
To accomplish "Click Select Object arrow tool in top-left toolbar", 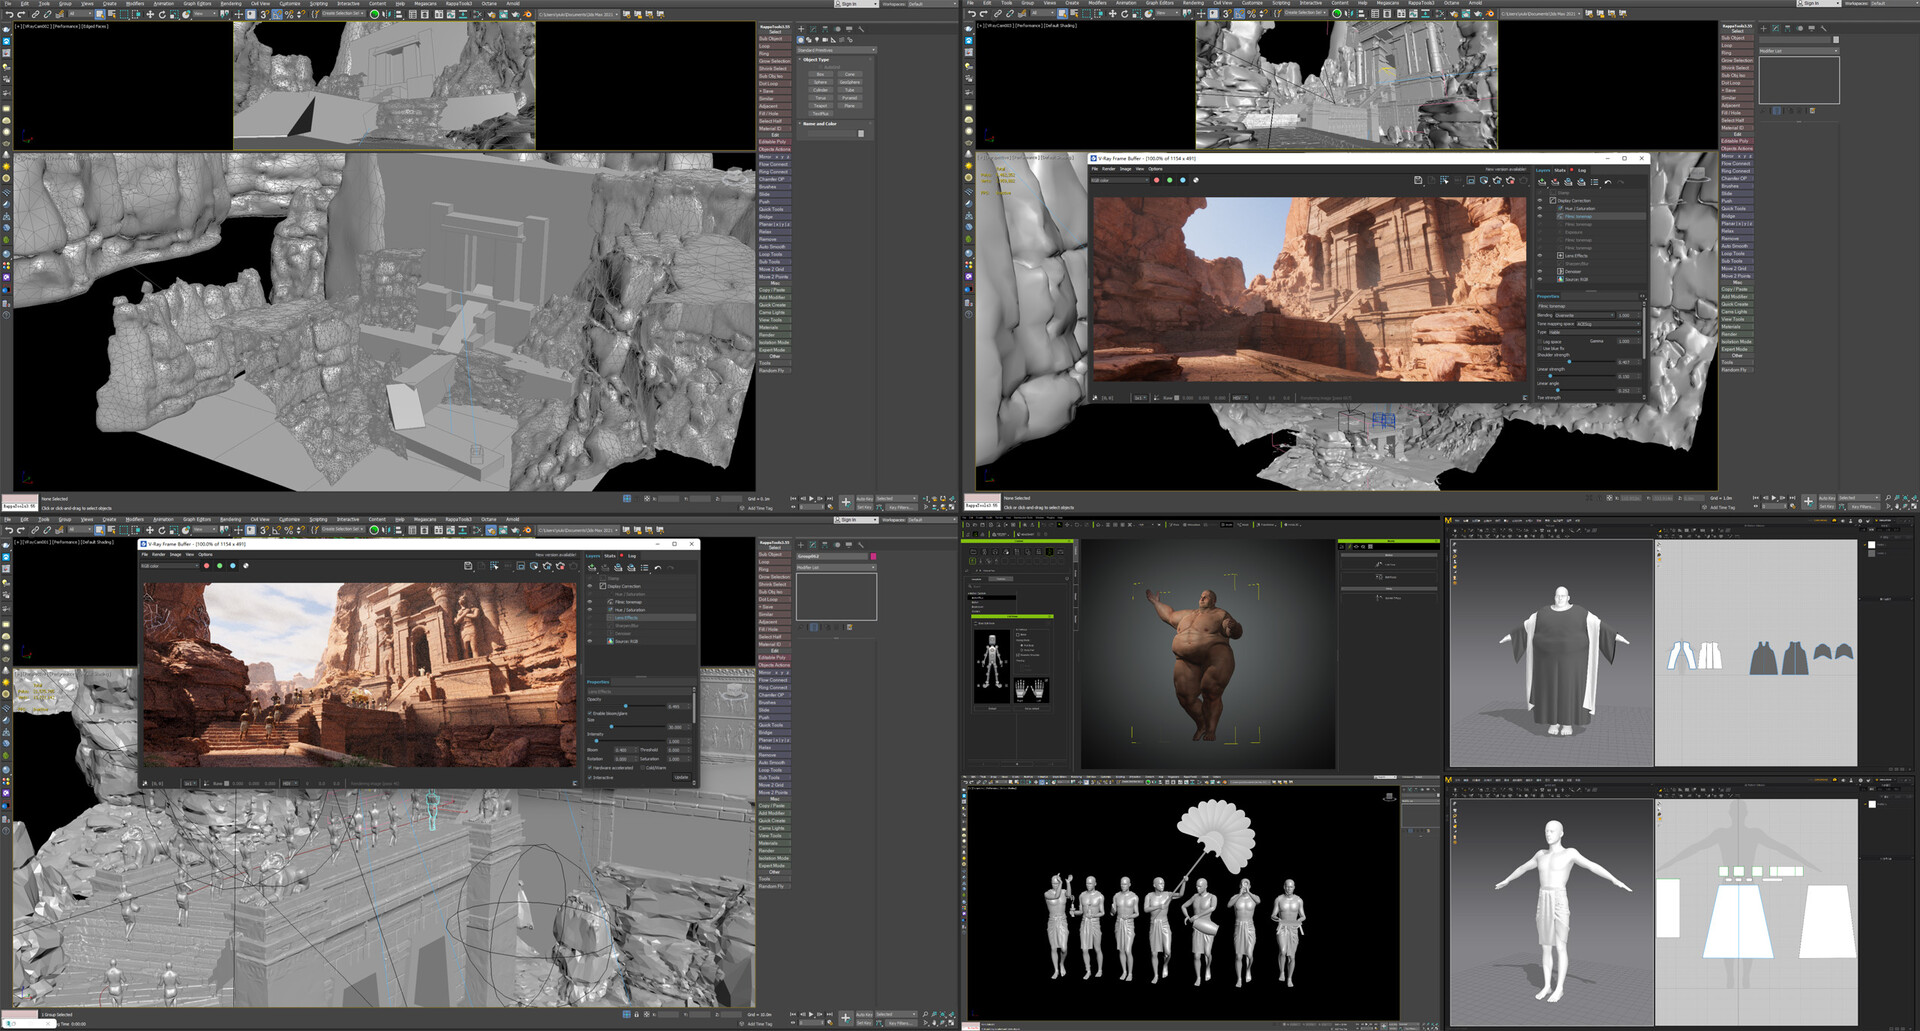I will pos(100,14).
